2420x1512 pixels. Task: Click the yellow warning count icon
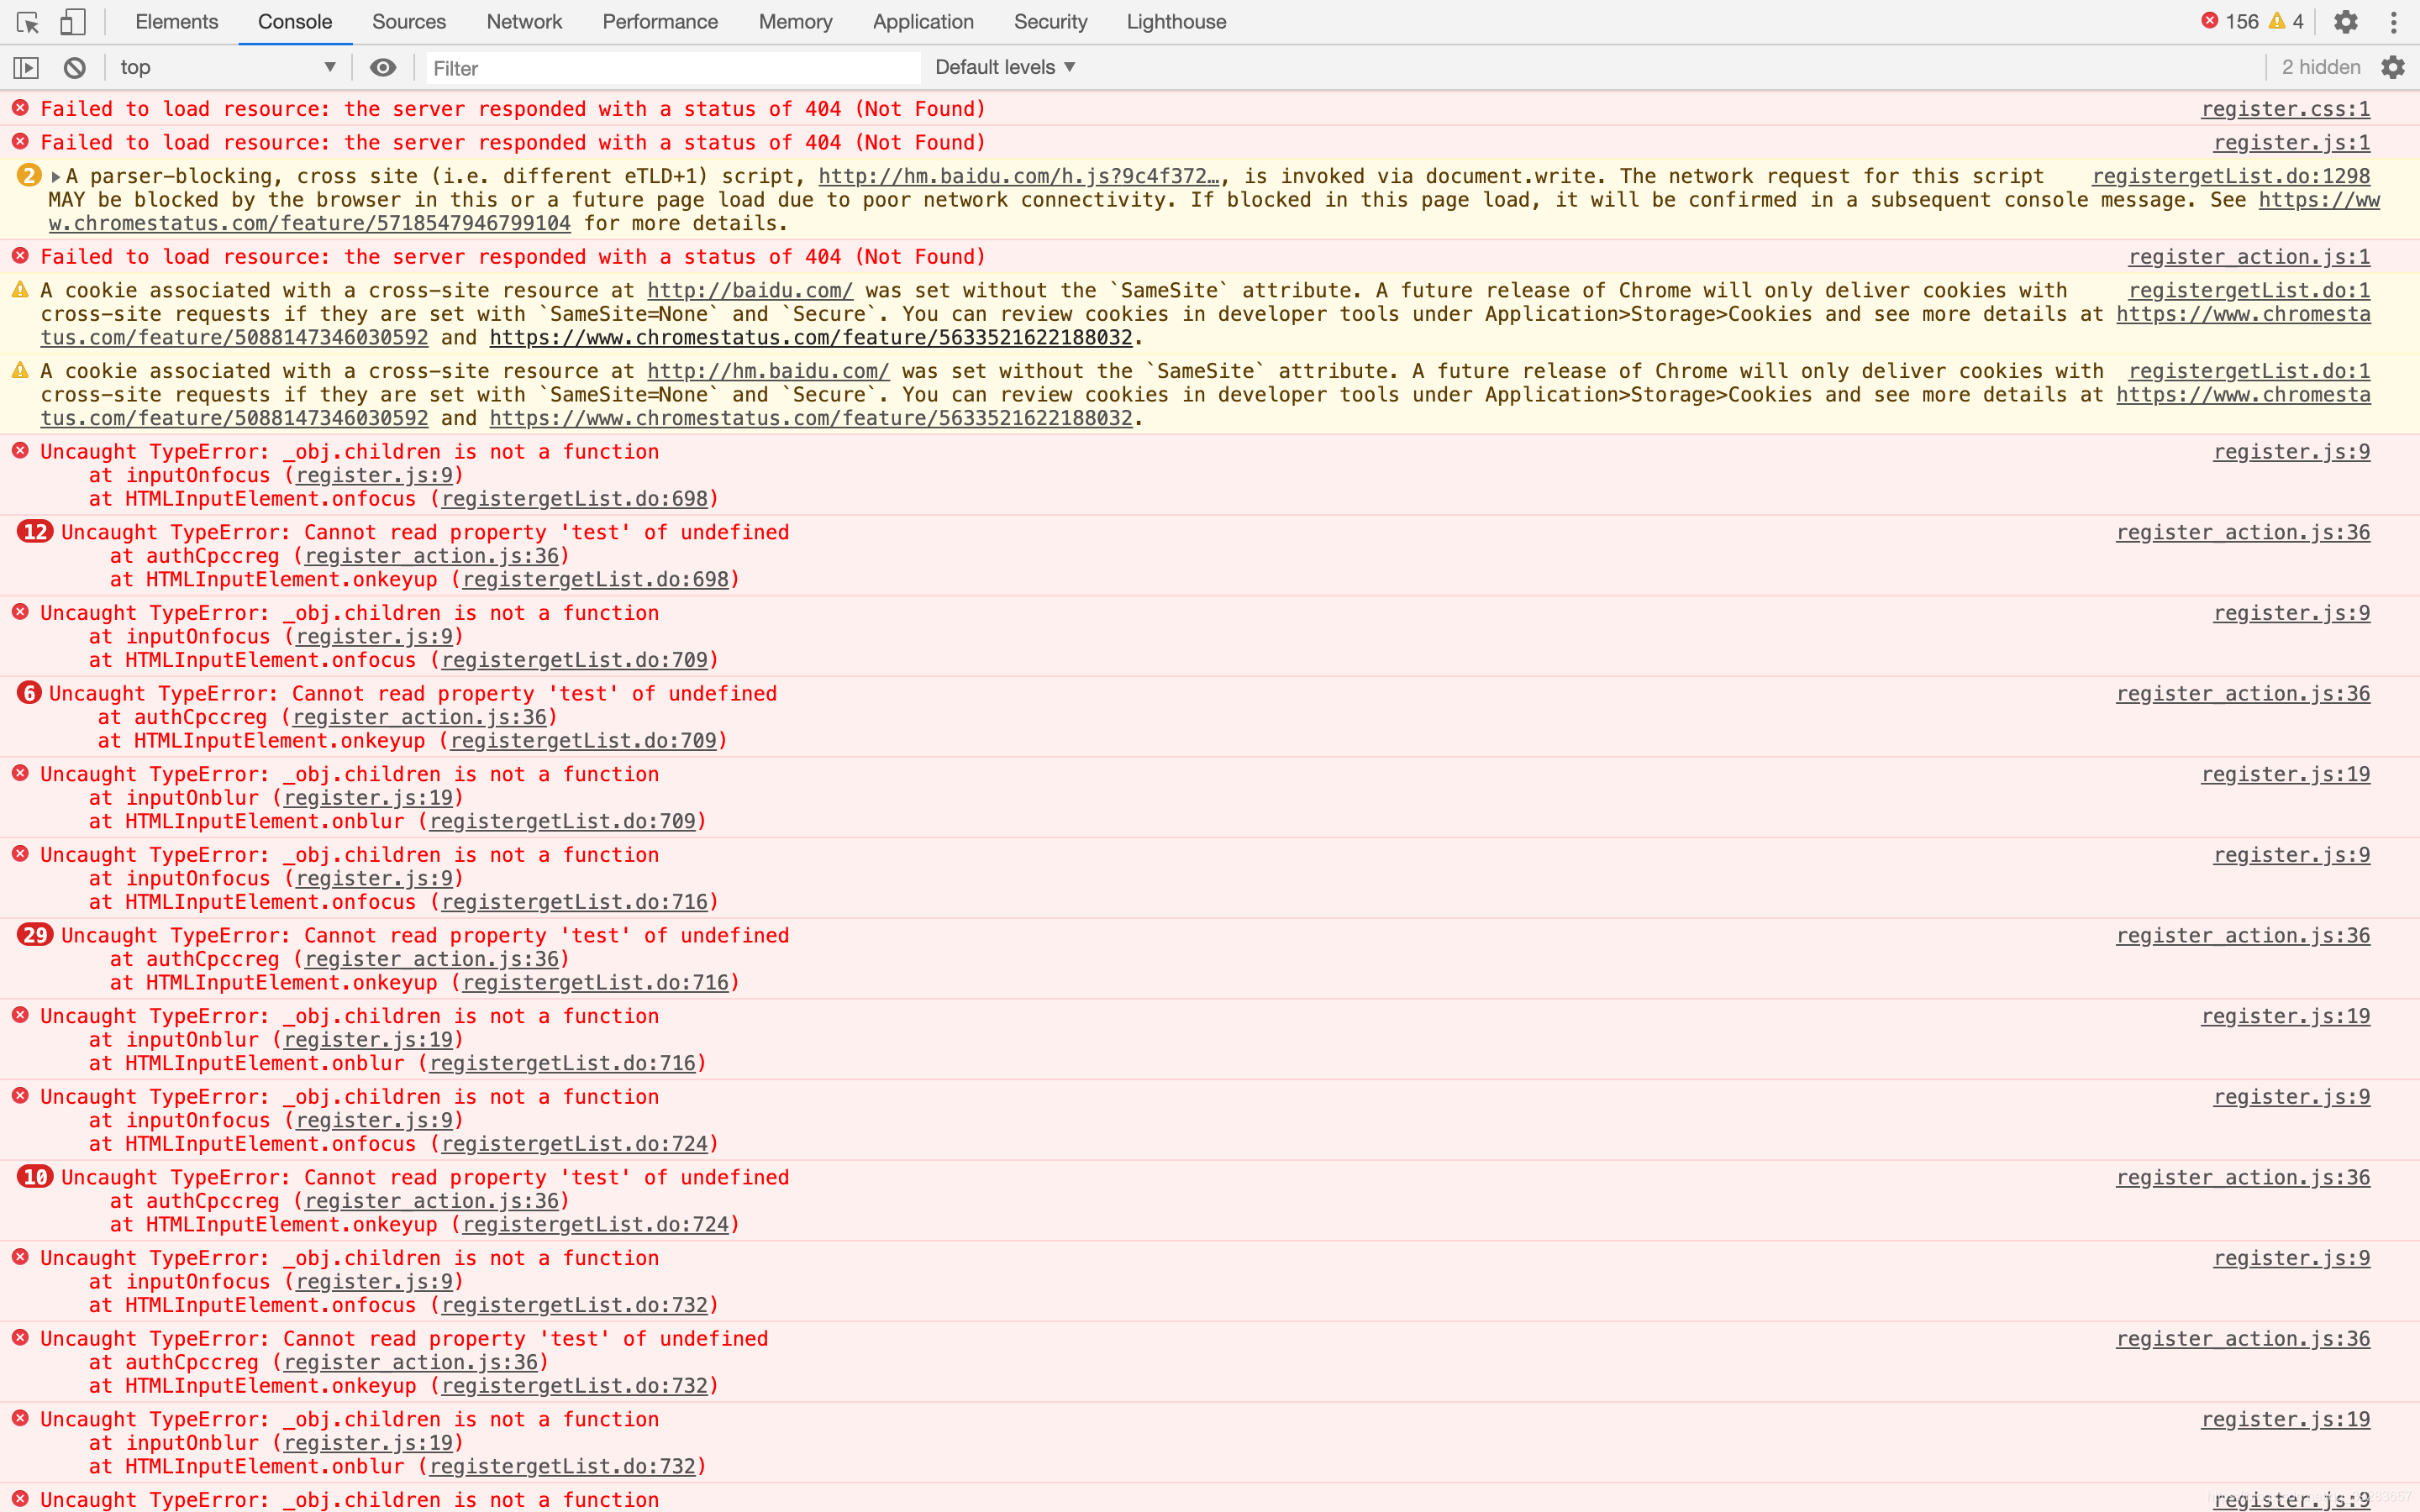2277,21
